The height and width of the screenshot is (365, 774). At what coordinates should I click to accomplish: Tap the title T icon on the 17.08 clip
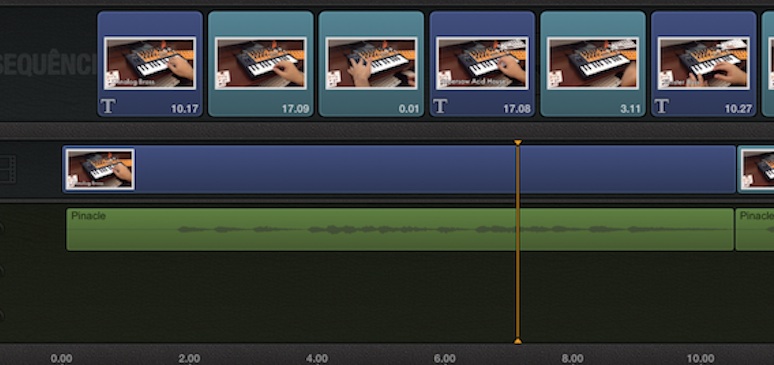[440, 106]
